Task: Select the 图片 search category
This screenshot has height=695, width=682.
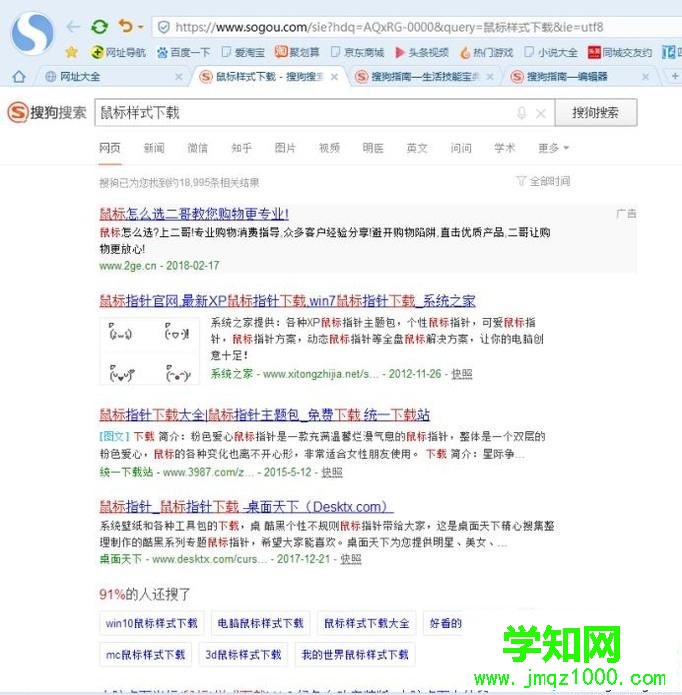Action: click(x=285, y=148)
